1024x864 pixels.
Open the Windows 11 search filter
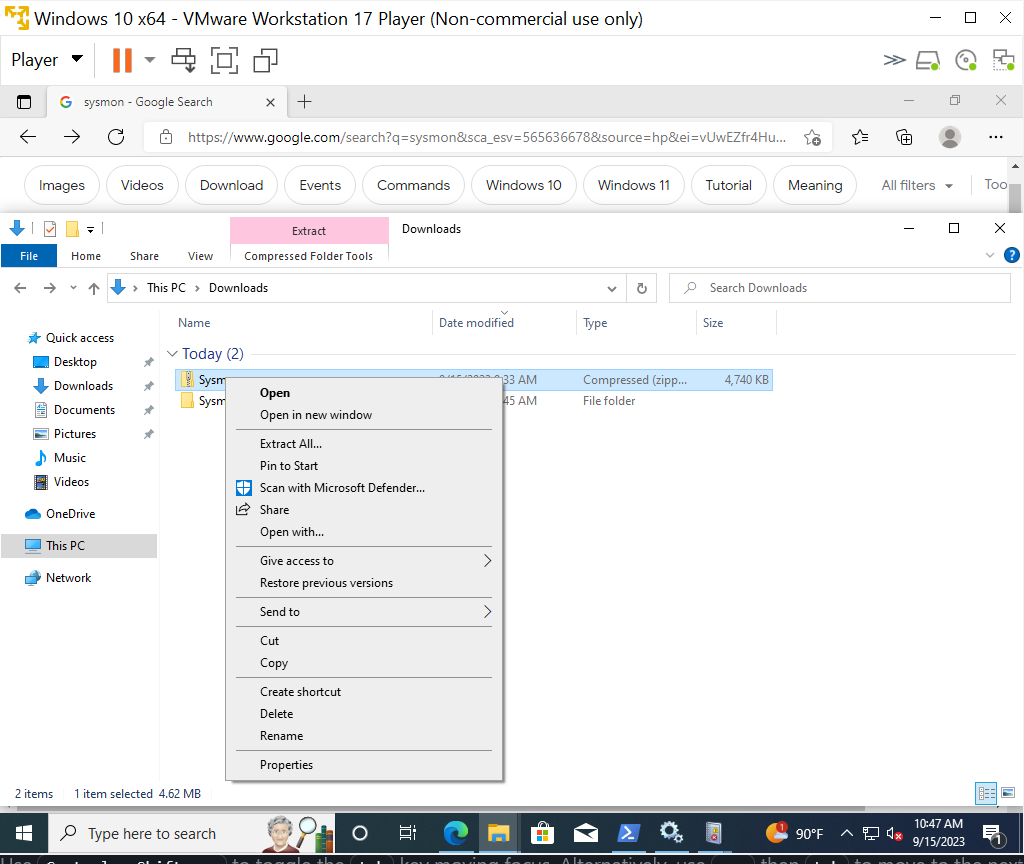coord(633,185)
